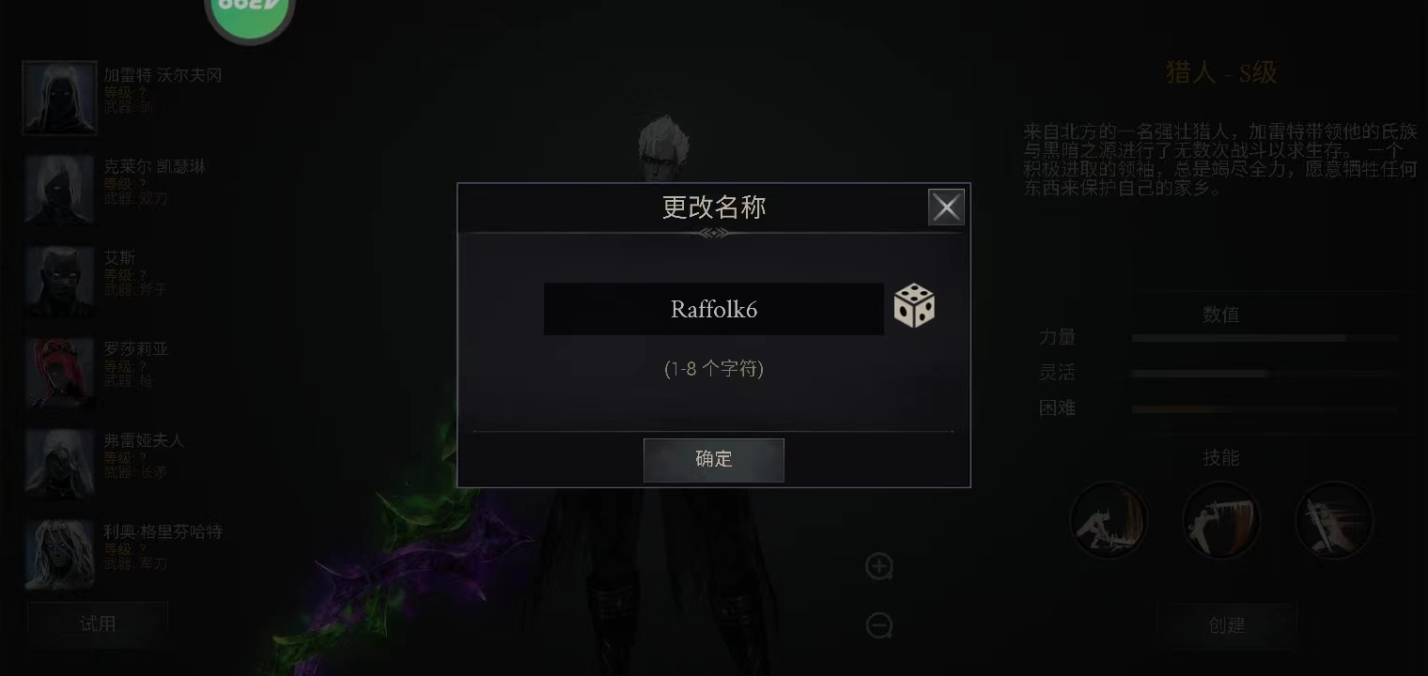Choose 克莱尔·凯瑟琳 character portrait

pyautogui.click(x=60, y=189)
